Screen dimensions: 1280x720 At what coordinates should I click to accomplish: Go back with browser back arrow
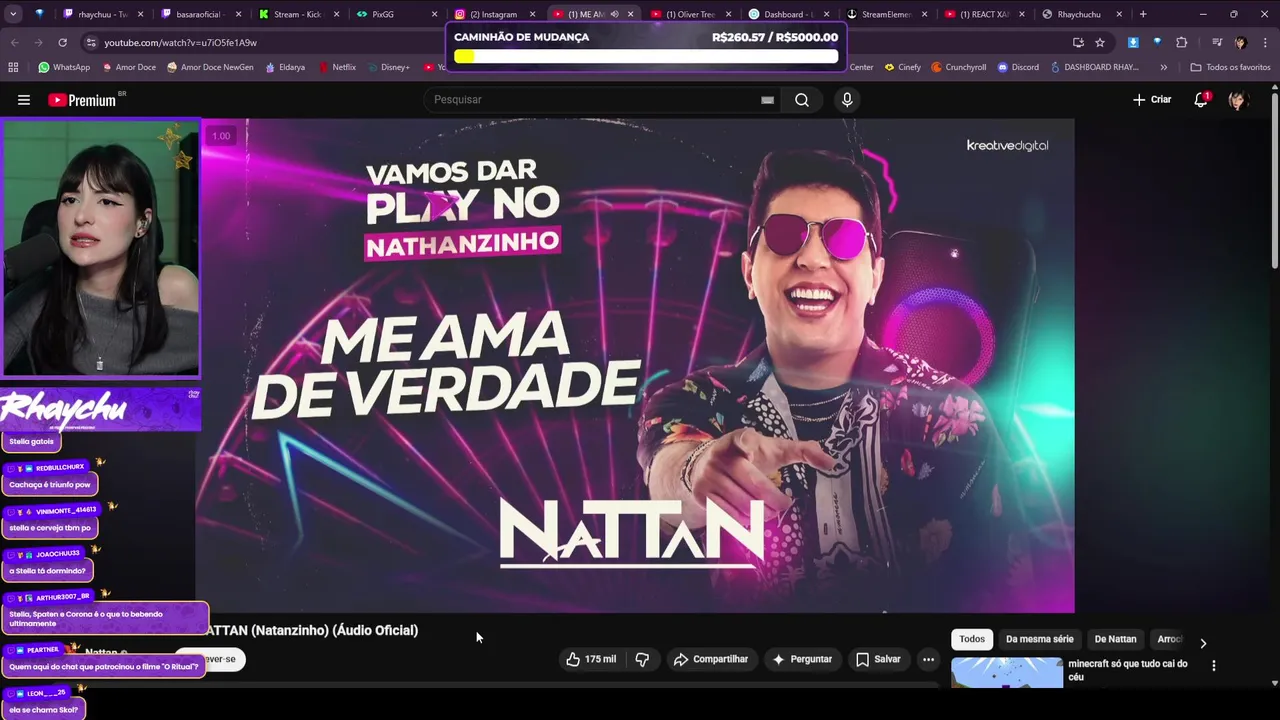click(x=14, y=42)
